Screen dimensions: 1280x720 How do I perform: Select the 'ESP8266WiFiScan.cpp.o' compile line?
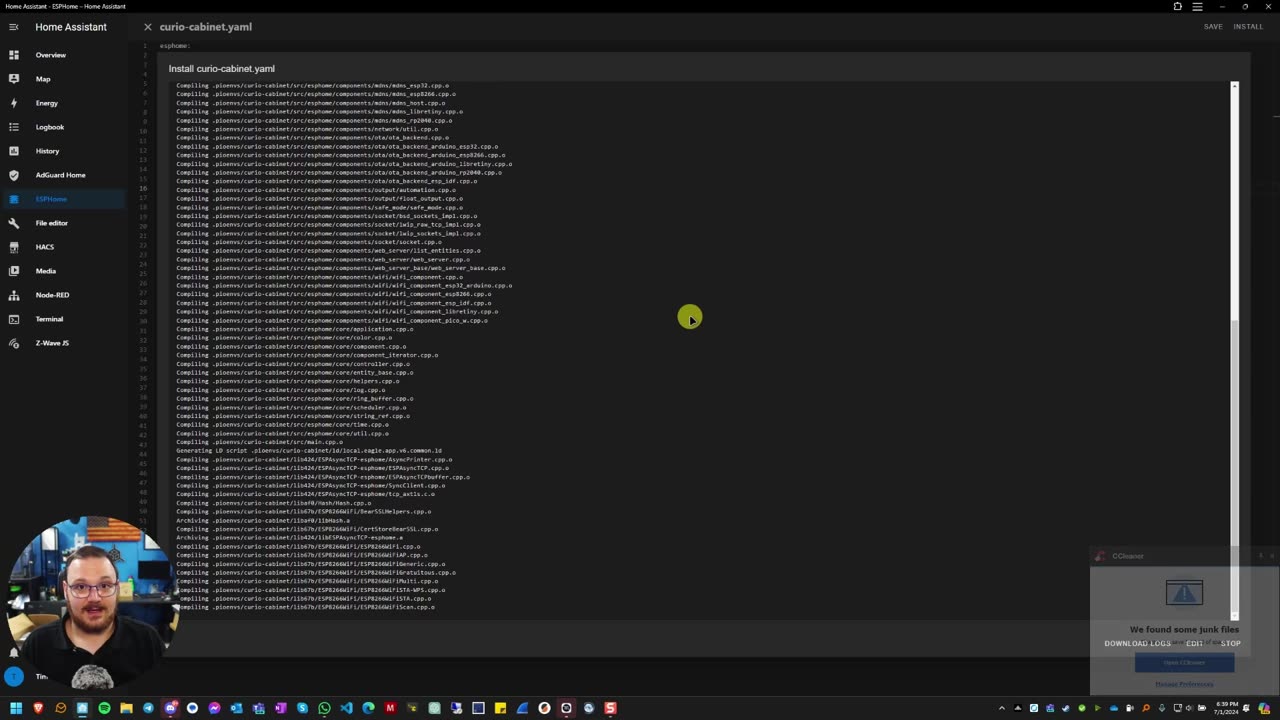pyautogui.click(x=306, y=607)
